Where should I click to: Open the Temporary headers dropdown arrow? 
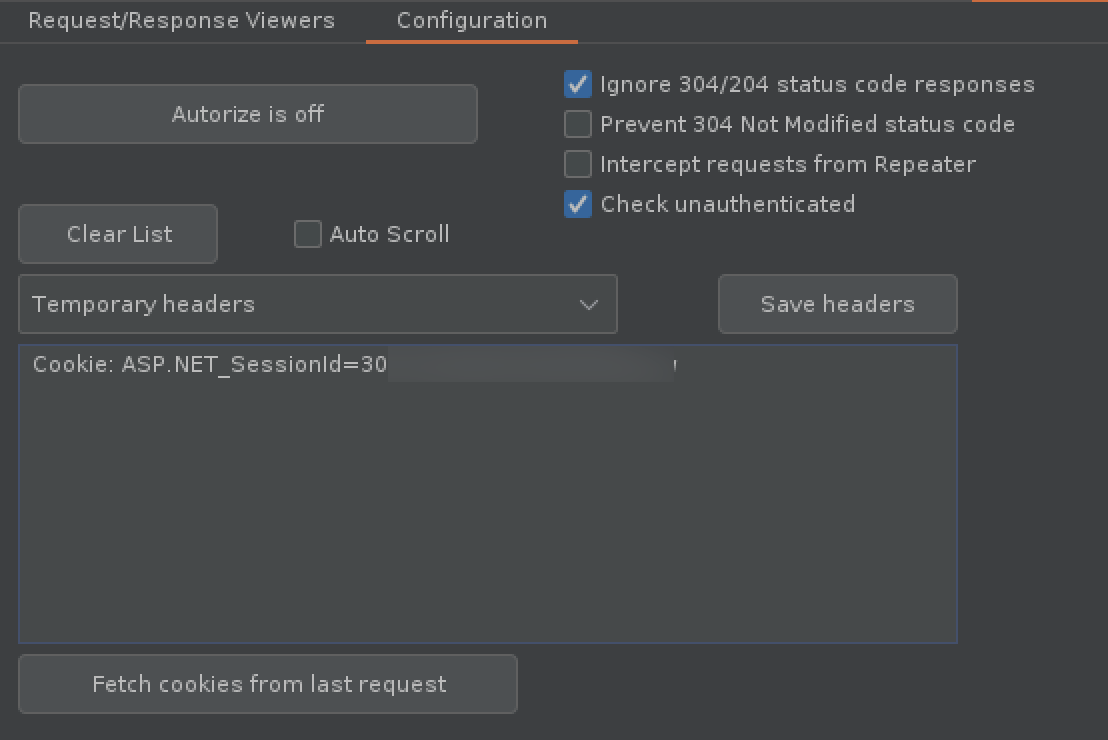(x=589, y=305)
